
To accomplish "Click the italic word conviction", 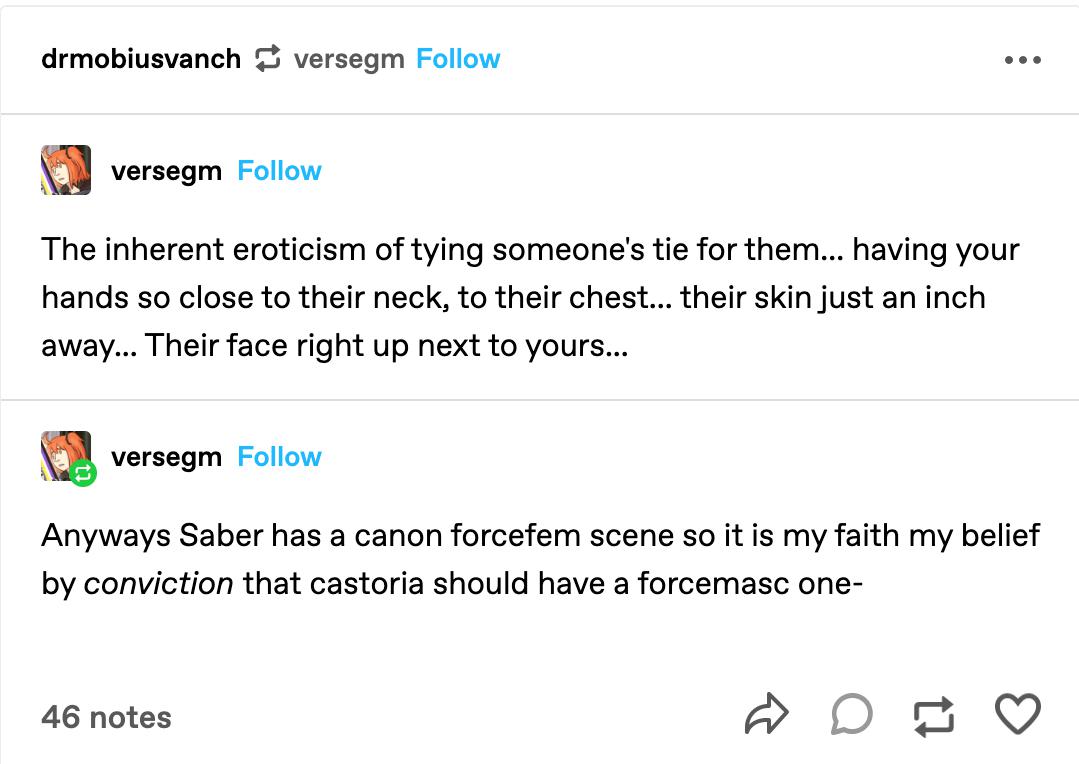I will 158,582.
